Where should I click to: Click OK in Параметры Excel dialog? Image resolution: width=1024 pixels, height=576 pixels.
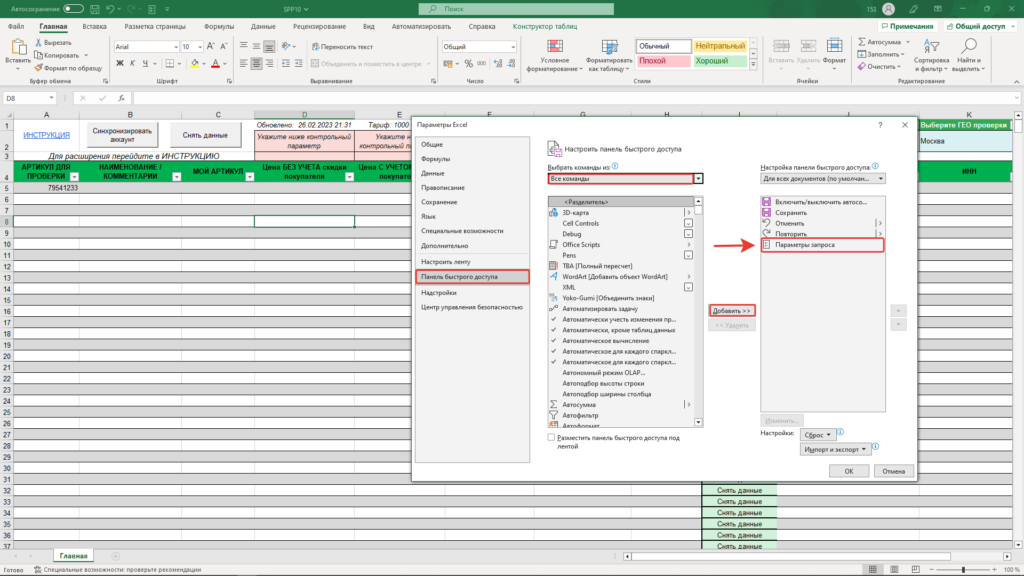(849, 471)
